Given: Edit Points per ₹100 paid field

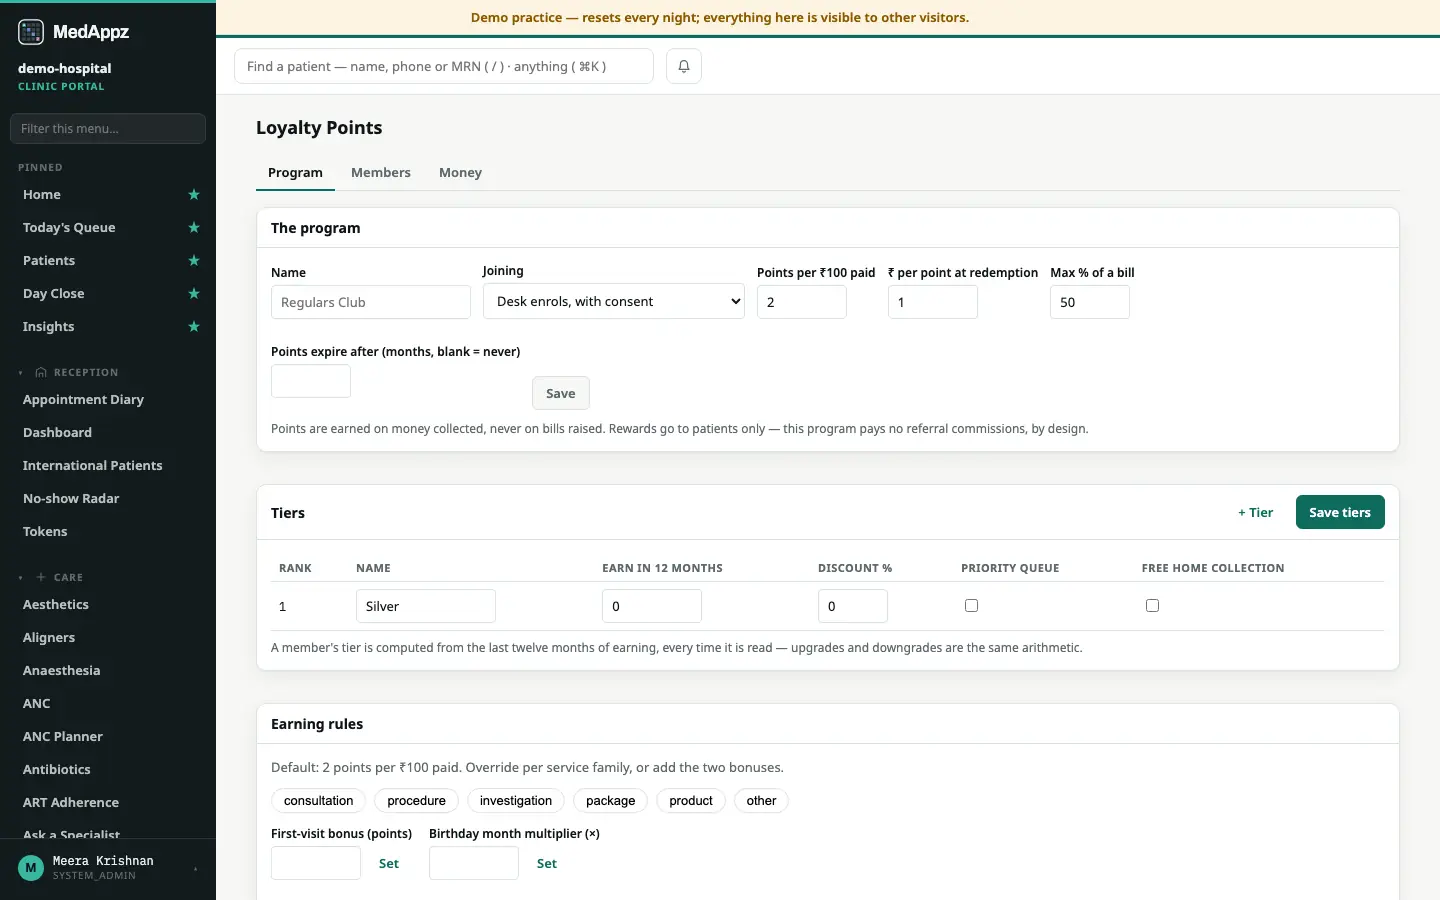Looking at the screenshot, I should (802, 302).
